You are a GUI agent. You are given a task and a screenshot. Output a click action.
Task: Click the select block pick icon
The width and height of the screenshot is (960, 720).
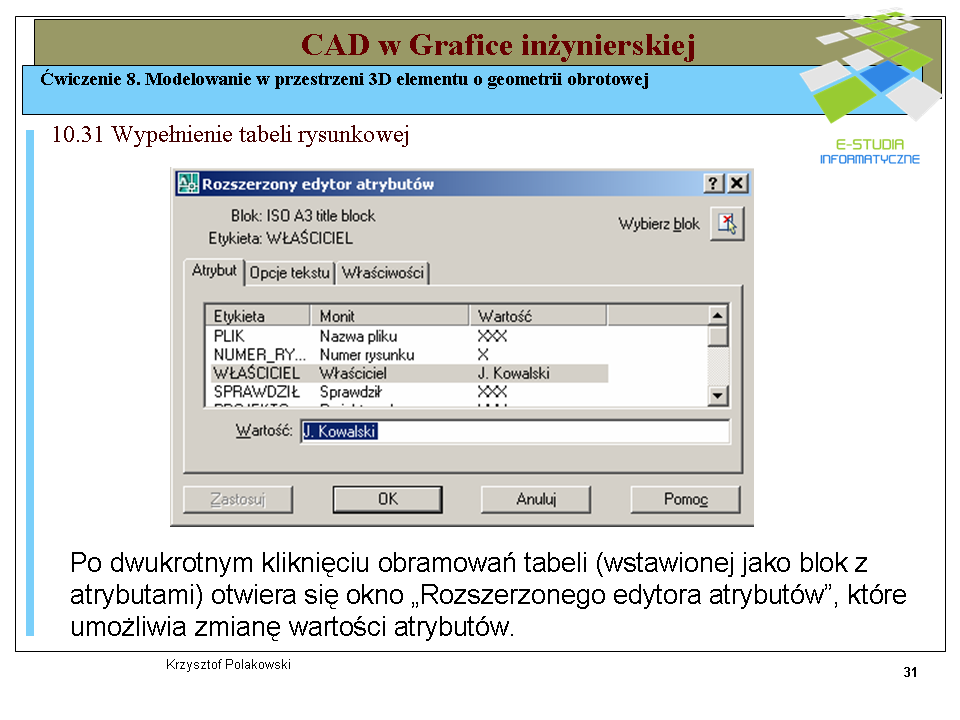(x=727, y=224)
